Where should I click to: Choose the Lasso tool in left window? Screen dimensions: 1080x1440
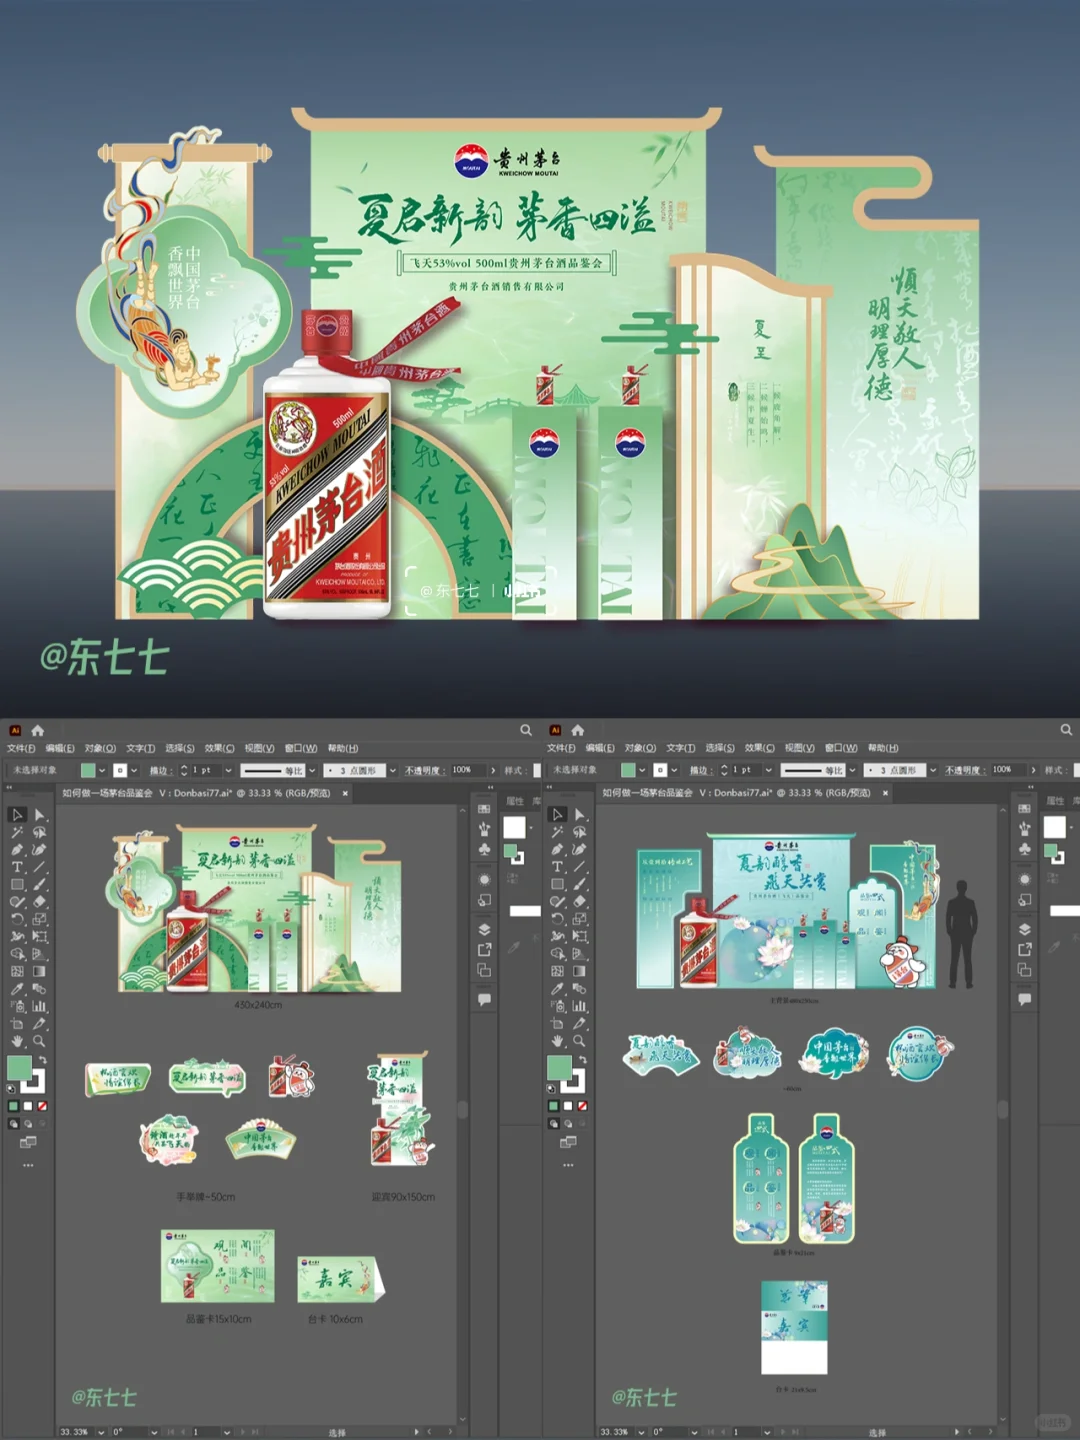(x=40, y=832)
